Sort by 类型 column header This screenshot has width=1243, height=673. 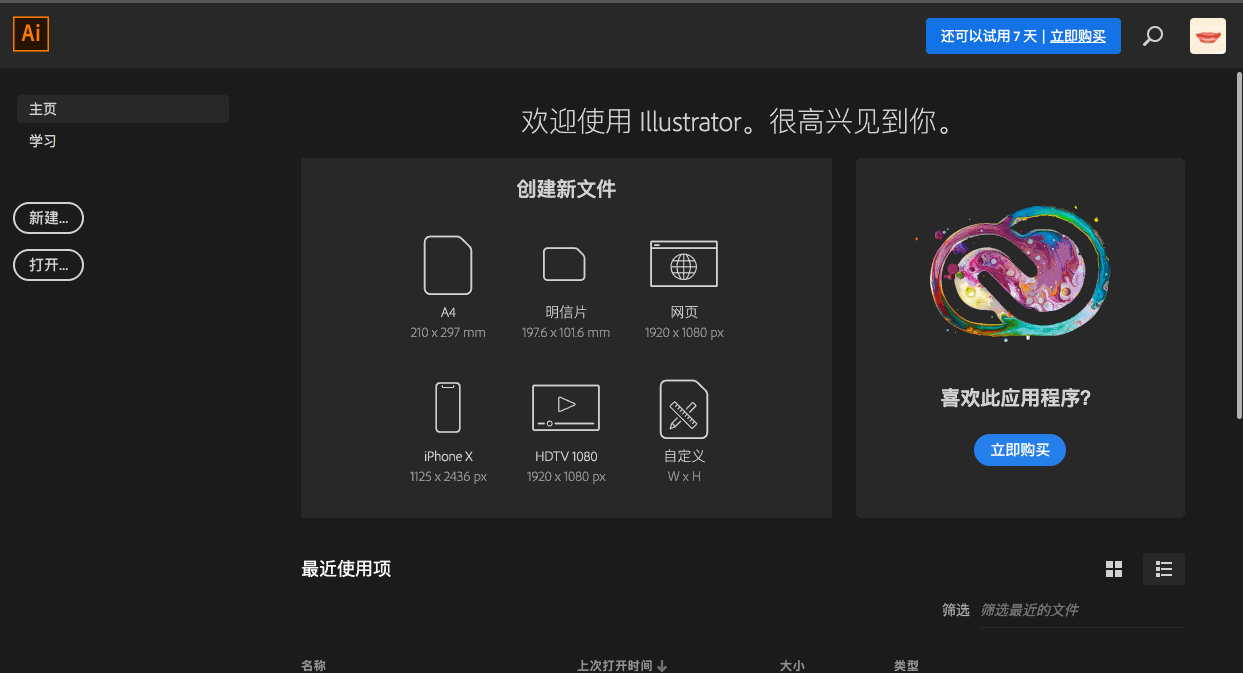click(x=906, y=665)
